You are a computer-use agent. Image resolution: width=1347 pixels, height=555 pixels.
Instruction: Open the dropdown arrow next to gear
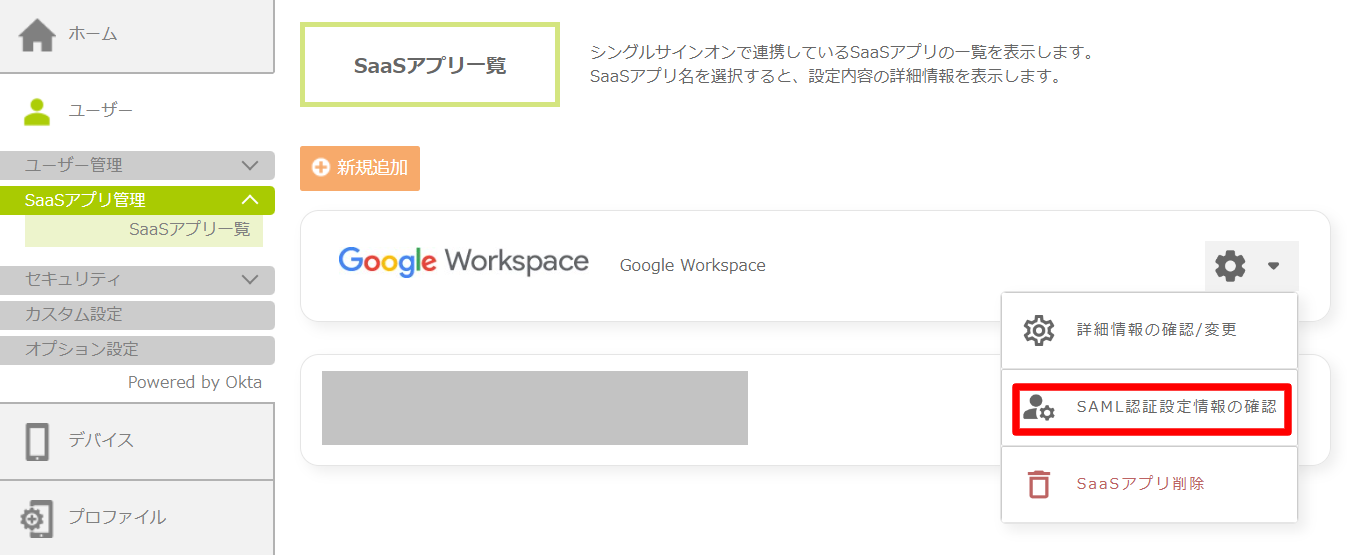(x=1273, y=266)
